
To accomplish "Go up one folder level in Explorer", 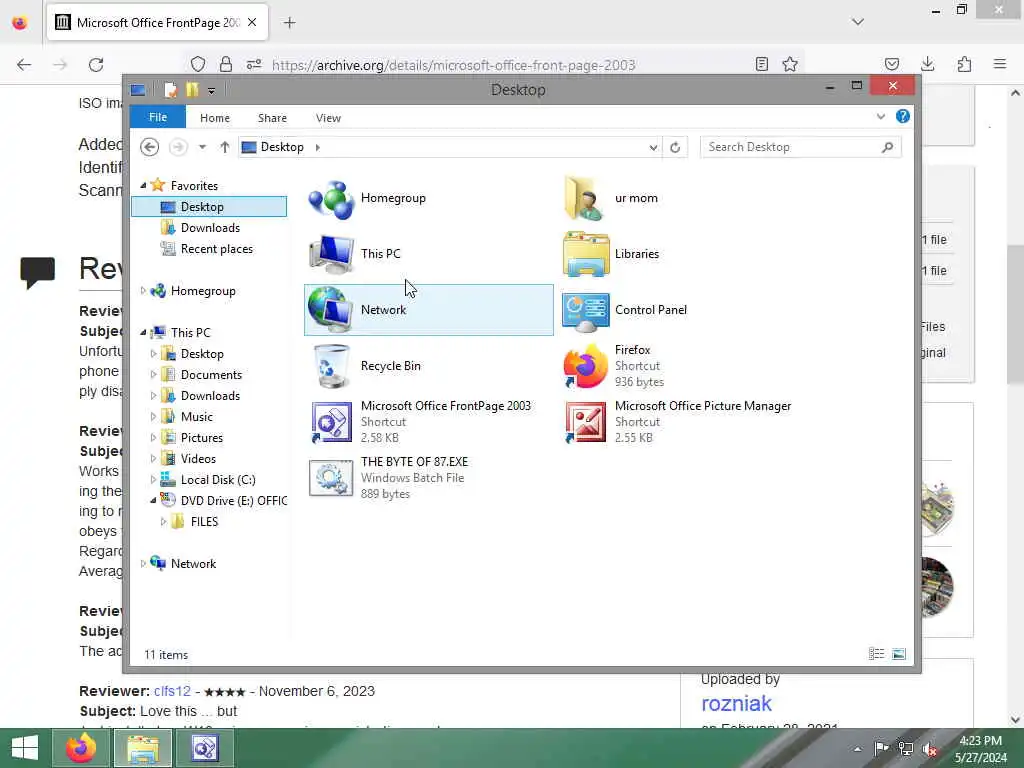I will [225, 147].
